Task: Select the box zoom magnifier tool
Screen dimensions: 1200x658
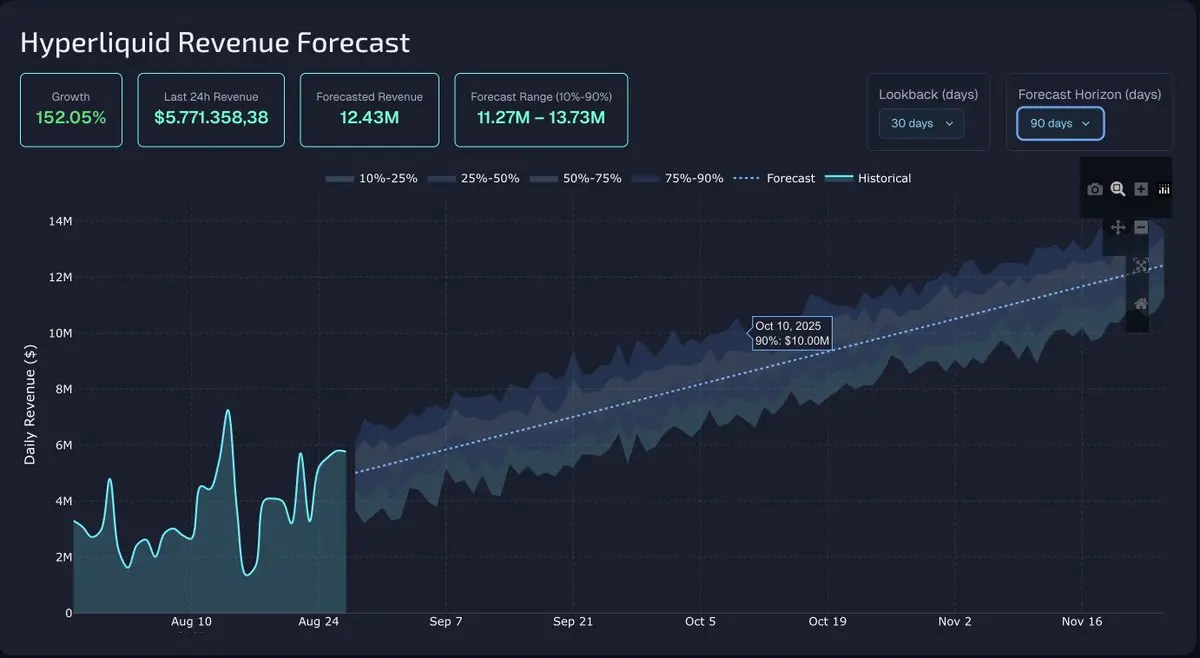Action: pyautogui.click(x=1118, y=189)
